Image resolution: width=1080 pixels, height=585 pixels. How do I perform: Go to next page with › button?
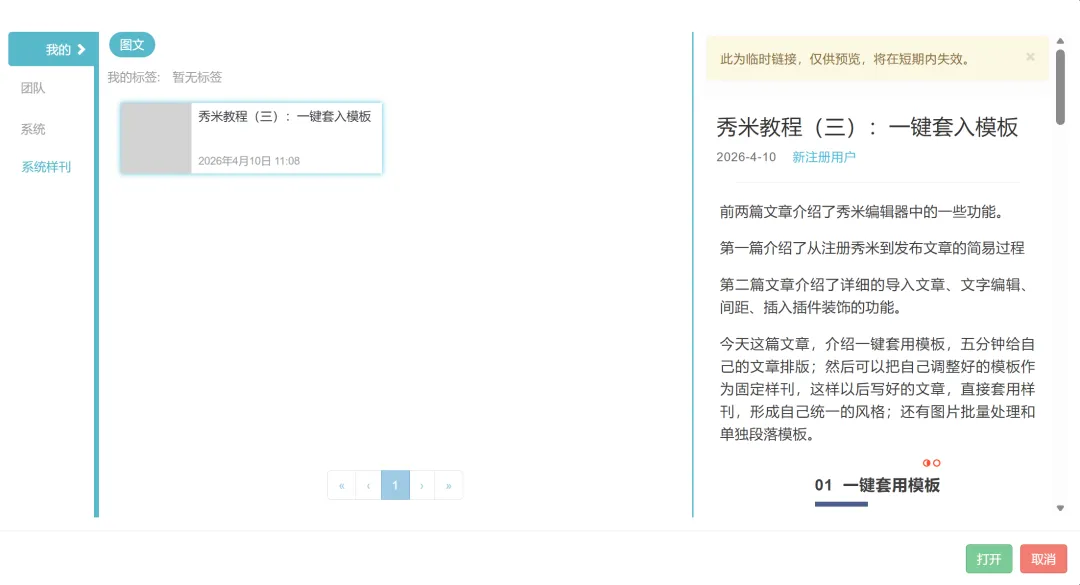pyautogui.click(x=422, y=486)
